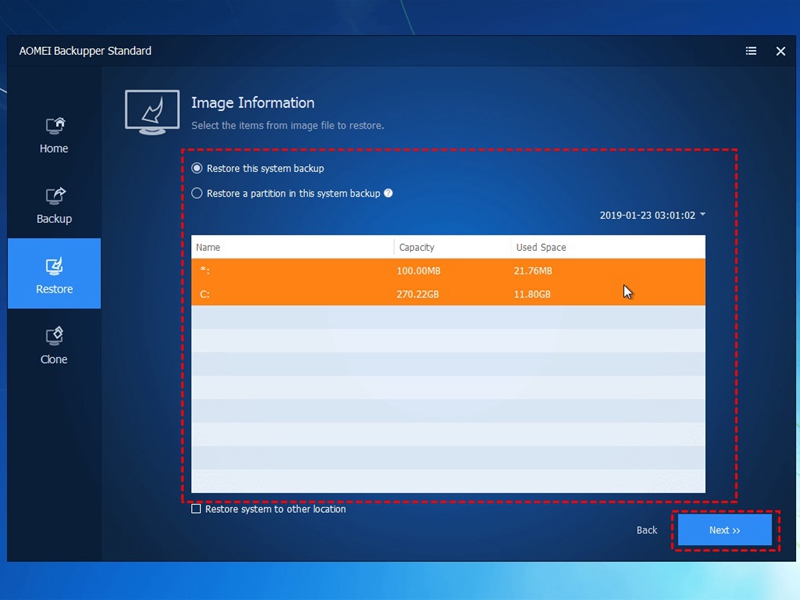Image resolution: width=800 pixels, height=600 pixels.
Task: Click the Next button
Action: coord(724,530)
